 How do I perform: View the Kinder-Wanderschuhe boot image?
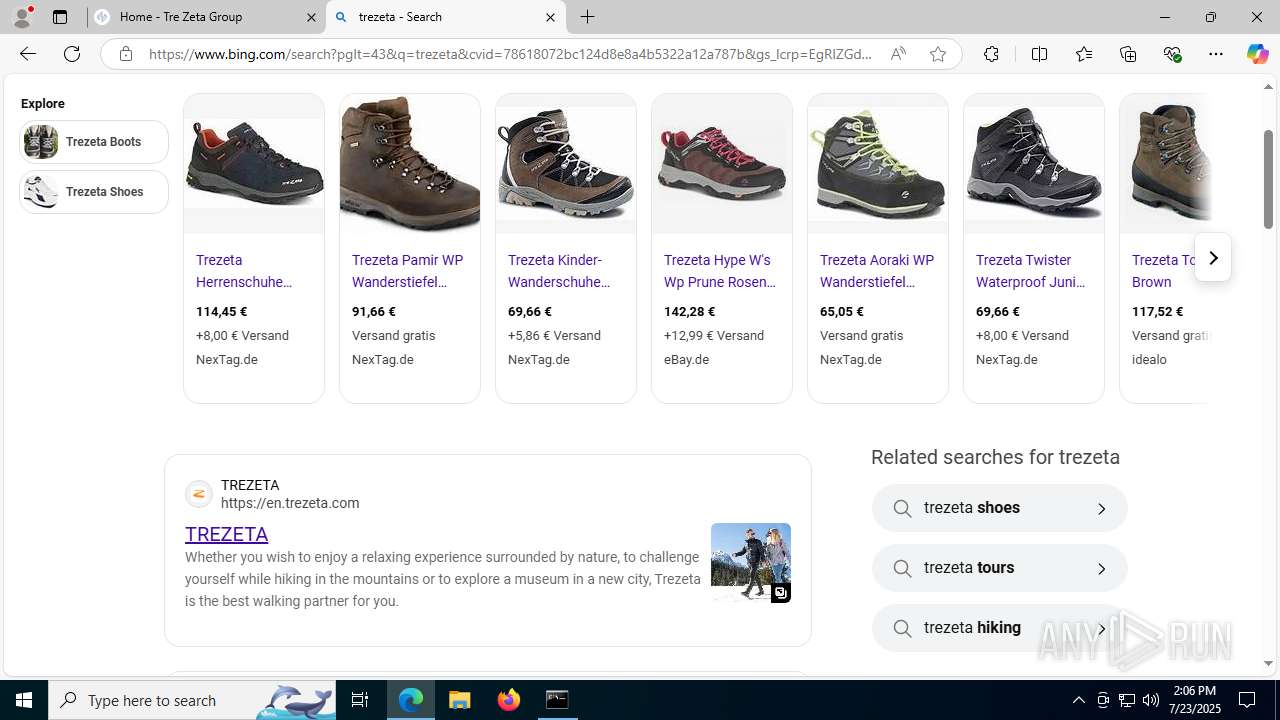point(566,164)
